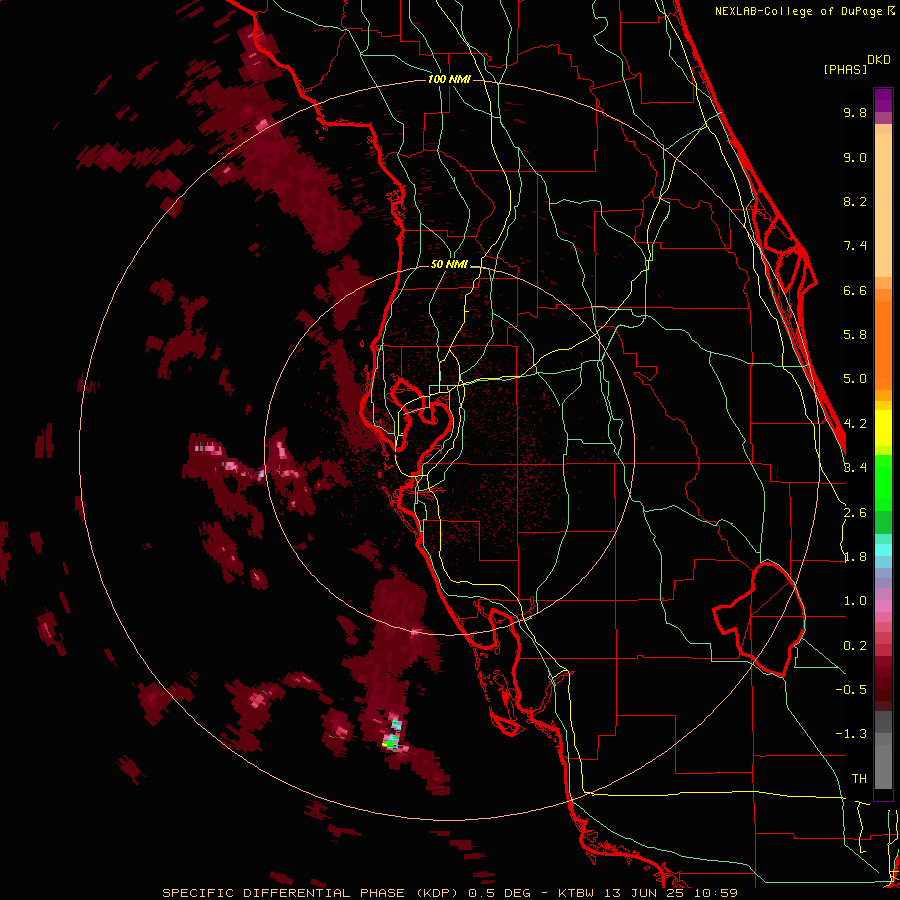This screenshot has height=900, width=900.
Task: Click the 10:59 timestamp
Action: [715, 893]
